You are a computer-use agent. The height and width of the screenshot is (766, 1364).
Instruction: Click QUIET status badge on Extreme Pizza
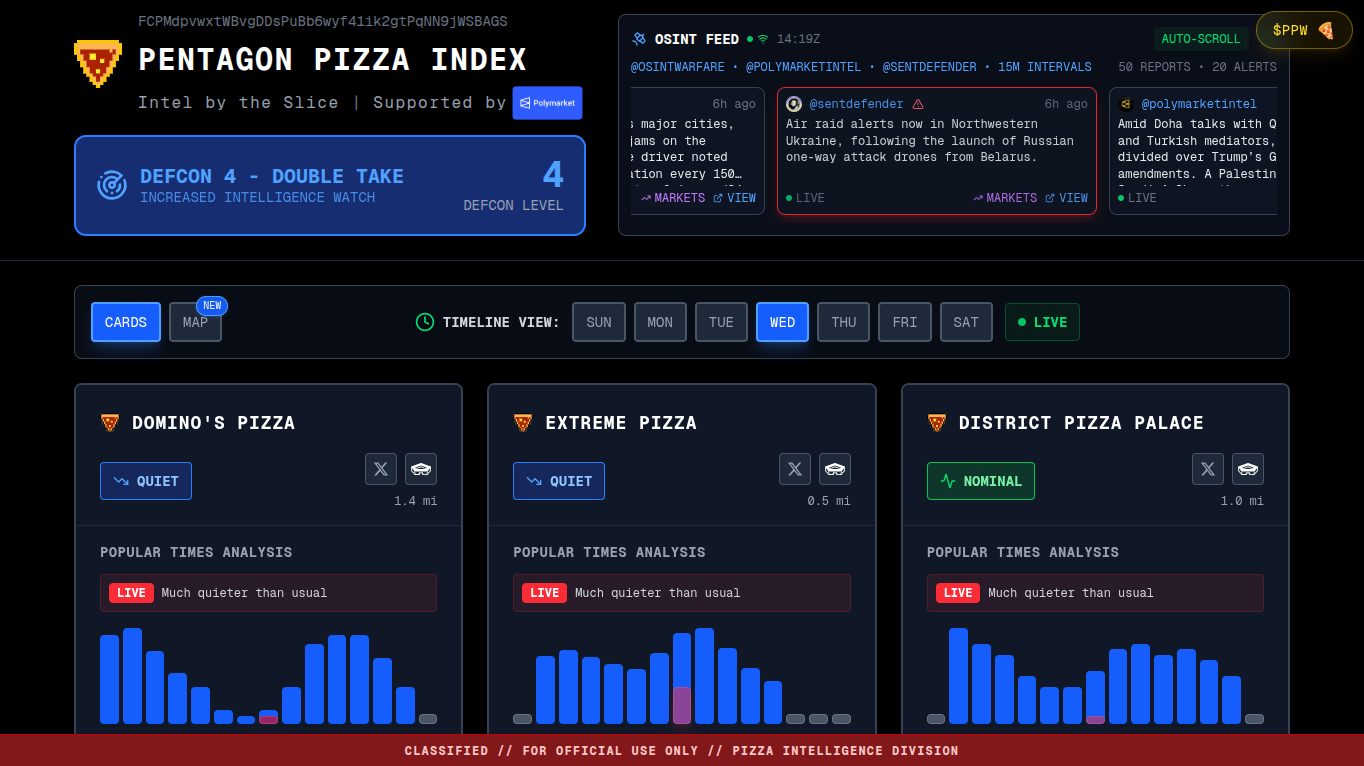pyautogui.click(x=559, y=481)
